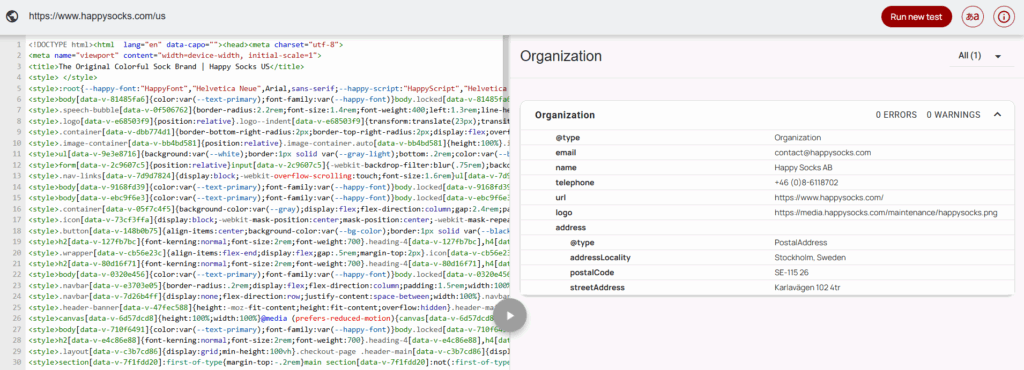Select the addressLocality value Stockholm, Sweden

pos(810,258)
